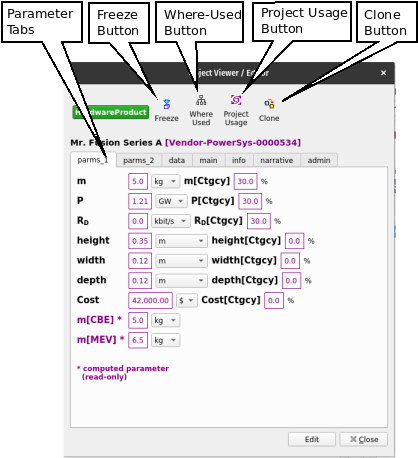This screenshot has width=418, height=458.
Task: Click the Cost[Ctgcy] percent field
Action: coord(274,300)
